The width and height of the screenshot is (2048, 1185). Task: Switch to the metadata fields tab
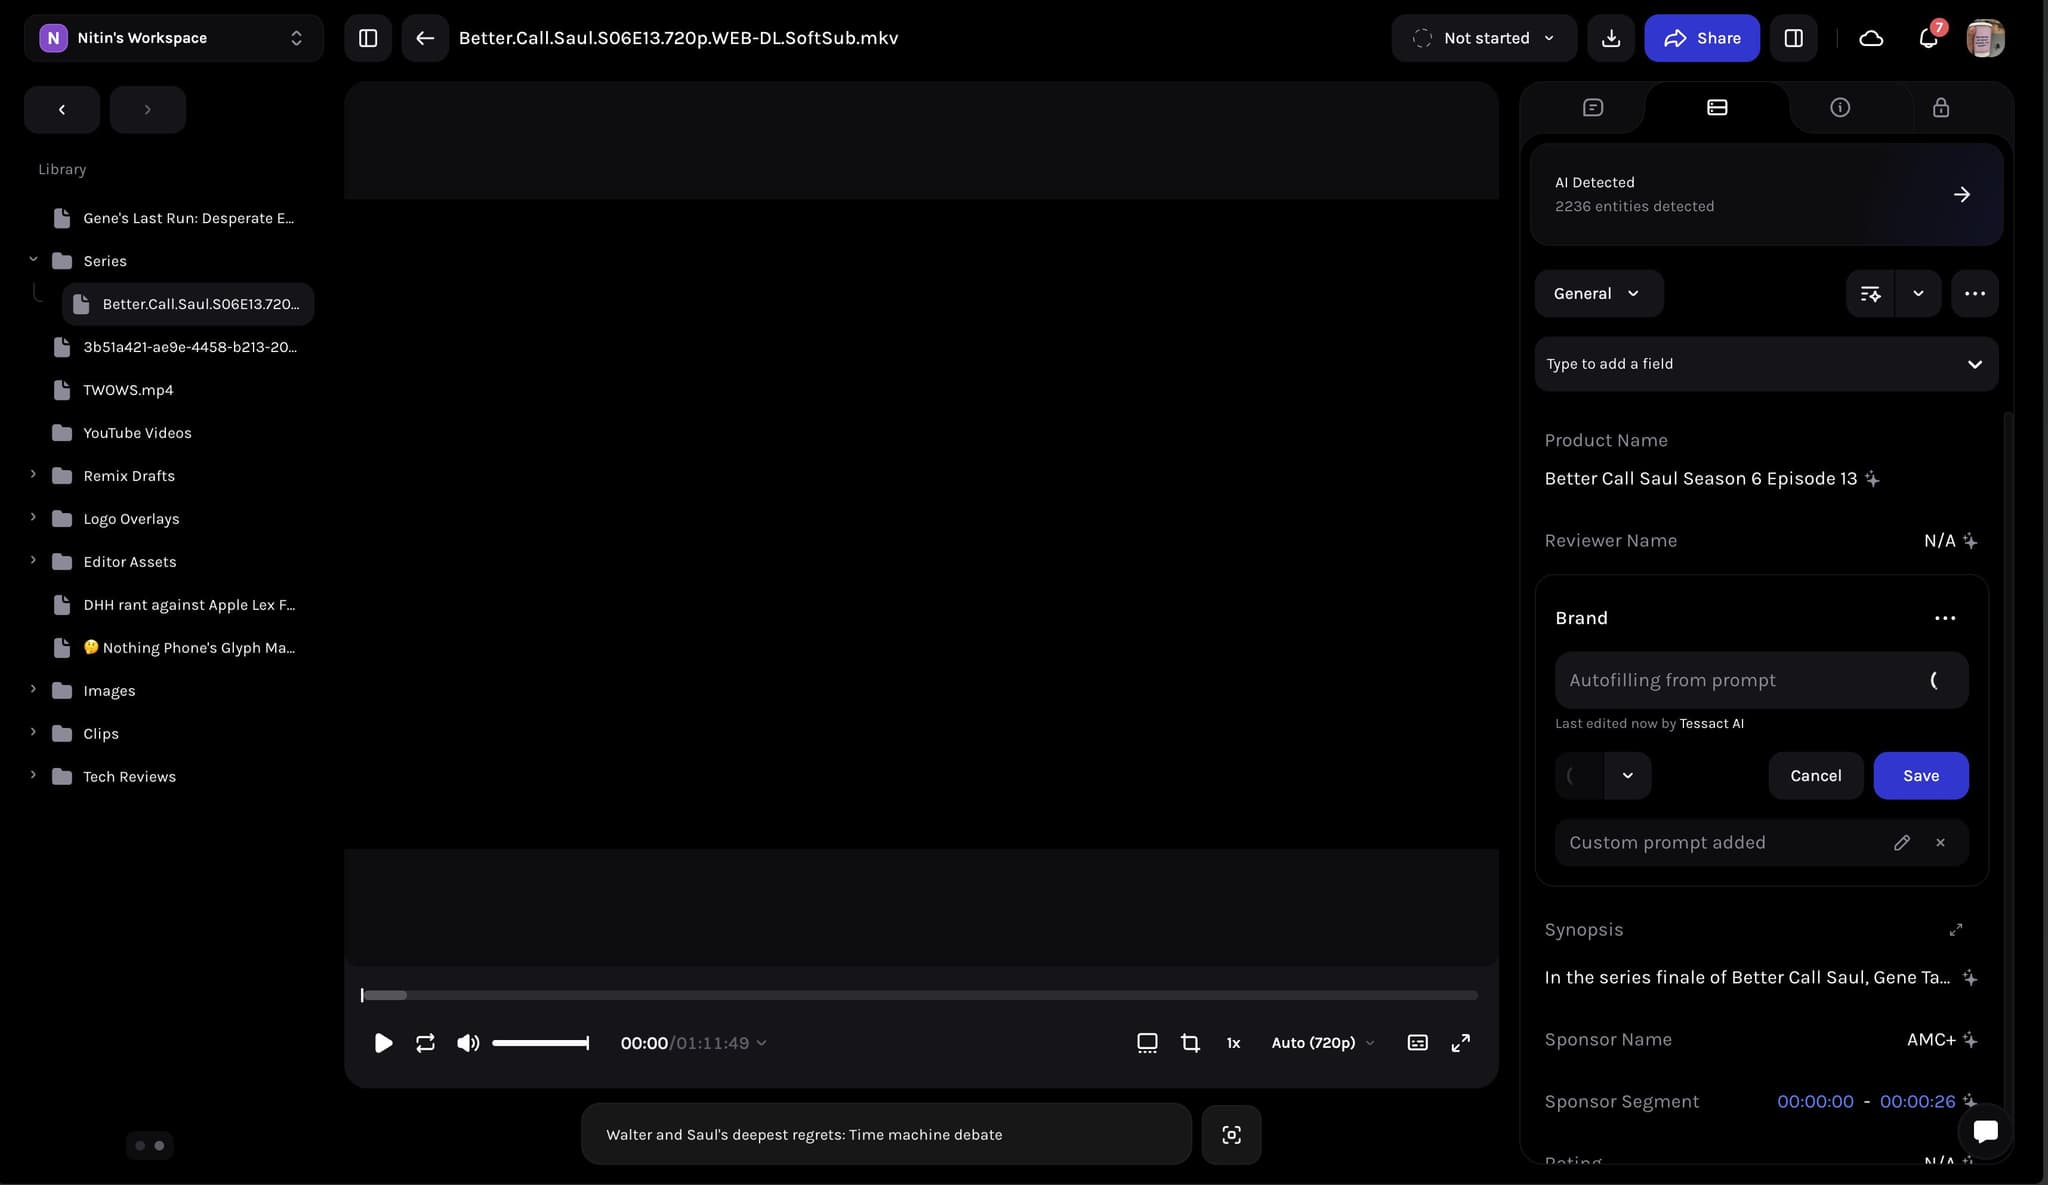tap(1716, 107)
